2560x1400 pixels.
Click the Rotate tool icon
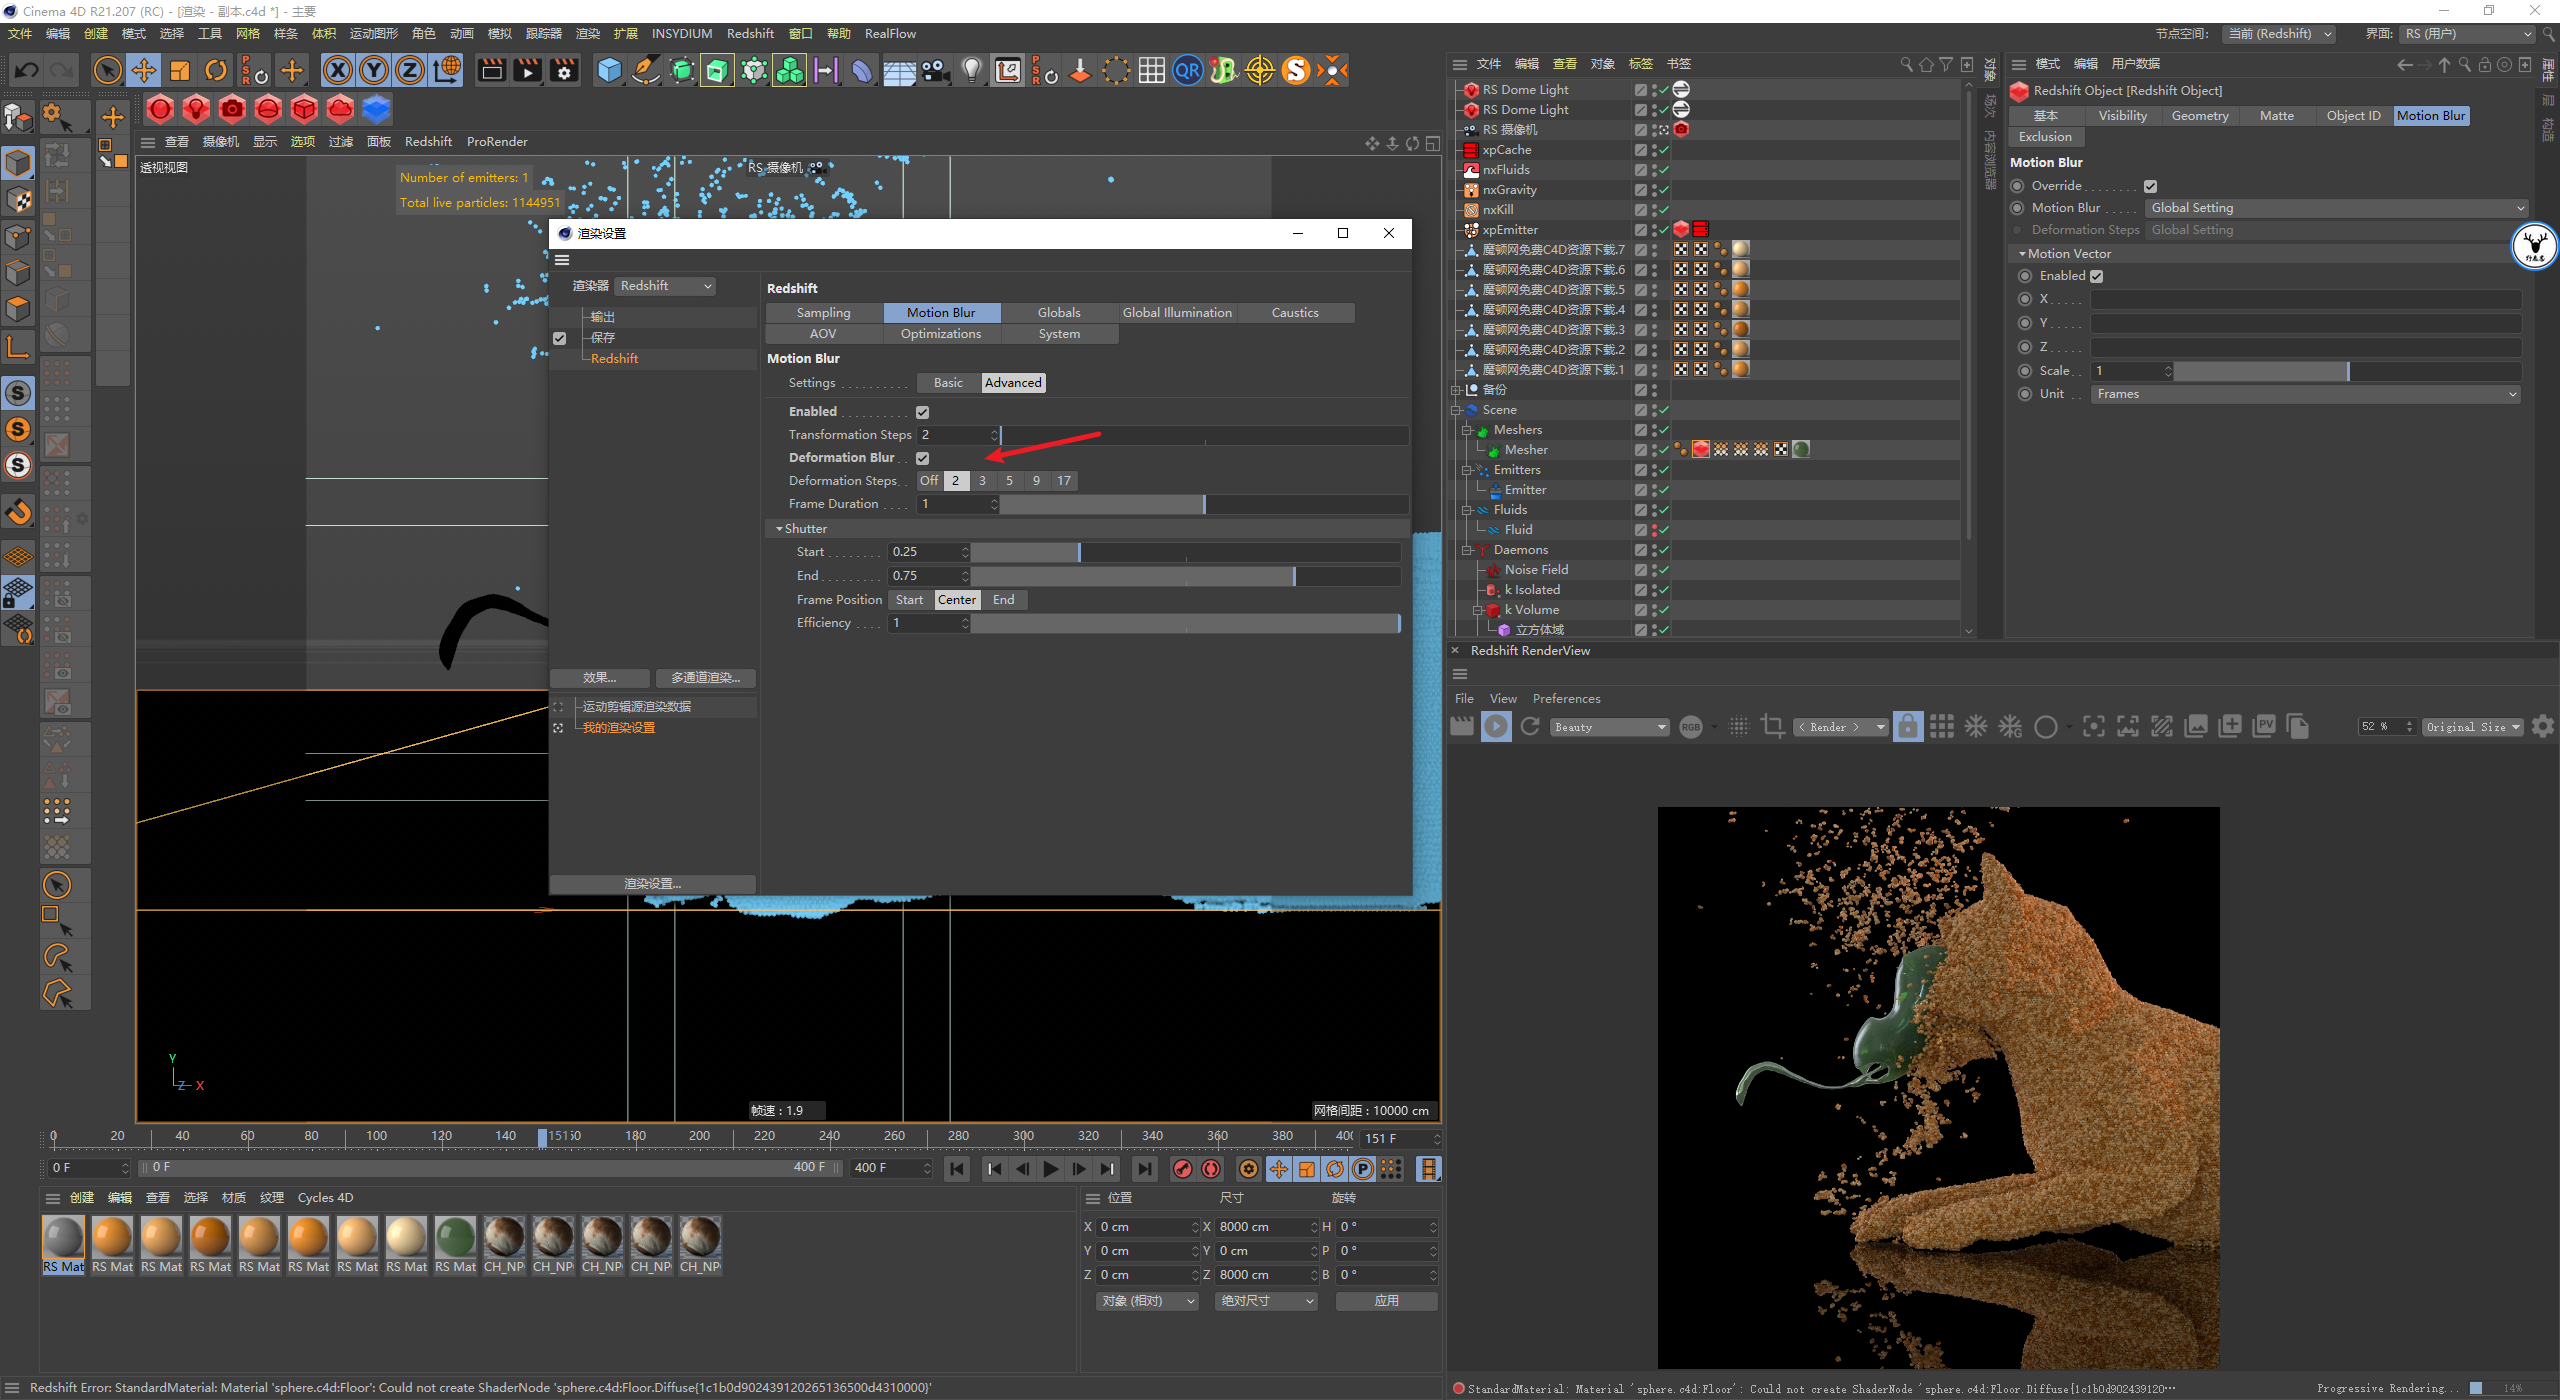[216, 70]
